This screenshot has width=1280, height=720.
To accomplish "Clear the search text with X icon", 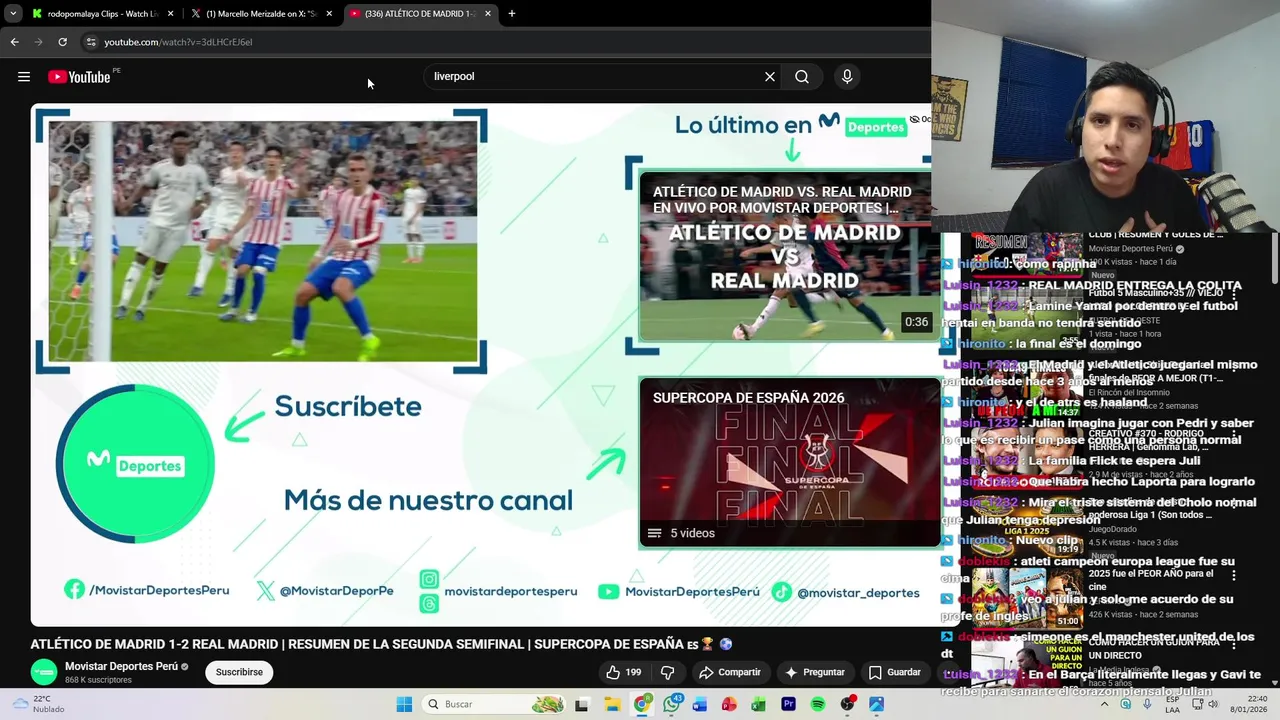I will click(x=770, y=77).
